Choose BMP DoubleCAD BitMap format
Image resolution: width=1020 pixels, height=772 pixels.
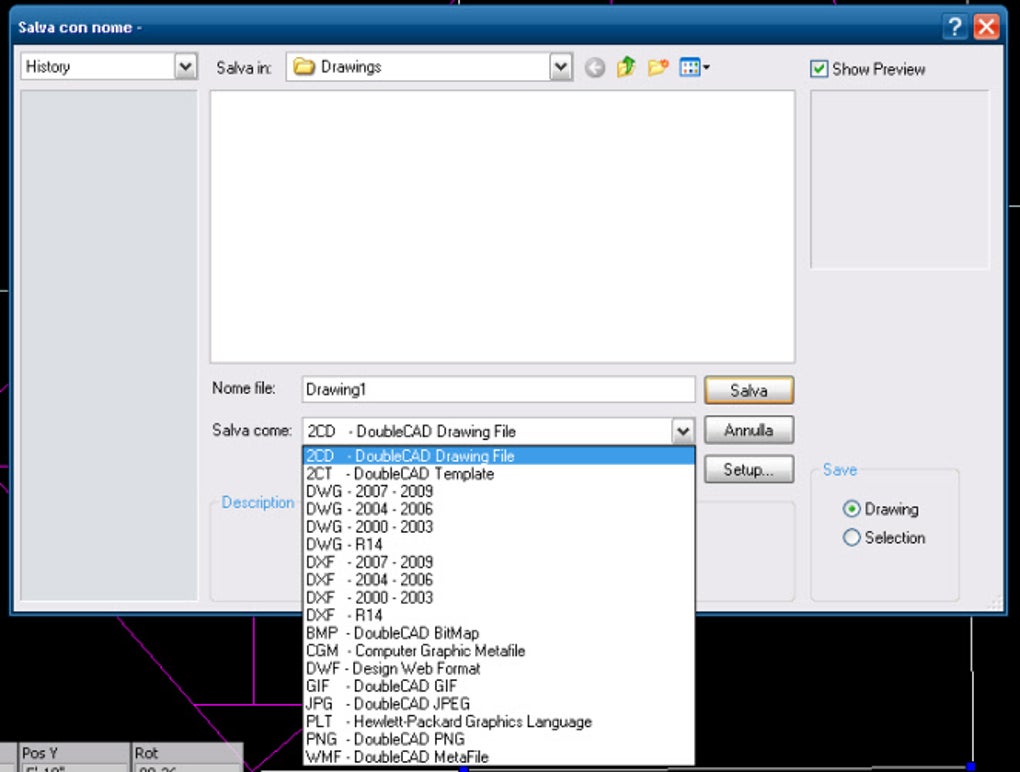click(499, 633)
